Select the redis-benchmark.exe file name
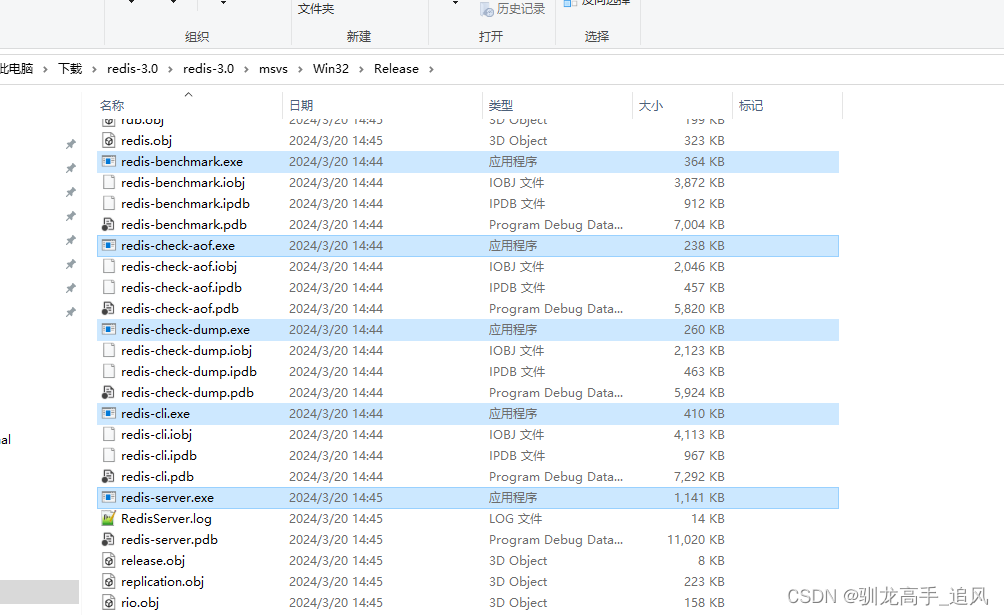 [x=182, y=161]
